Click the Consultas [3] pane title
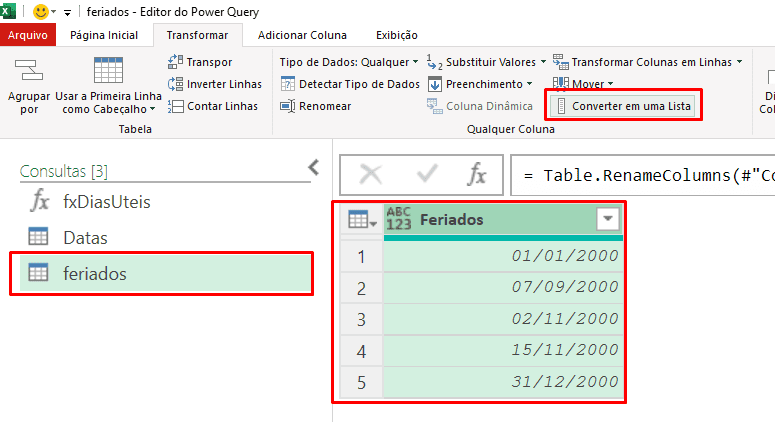Image resolution: width=775 pixels, height=422 pixels. (64, 171)
